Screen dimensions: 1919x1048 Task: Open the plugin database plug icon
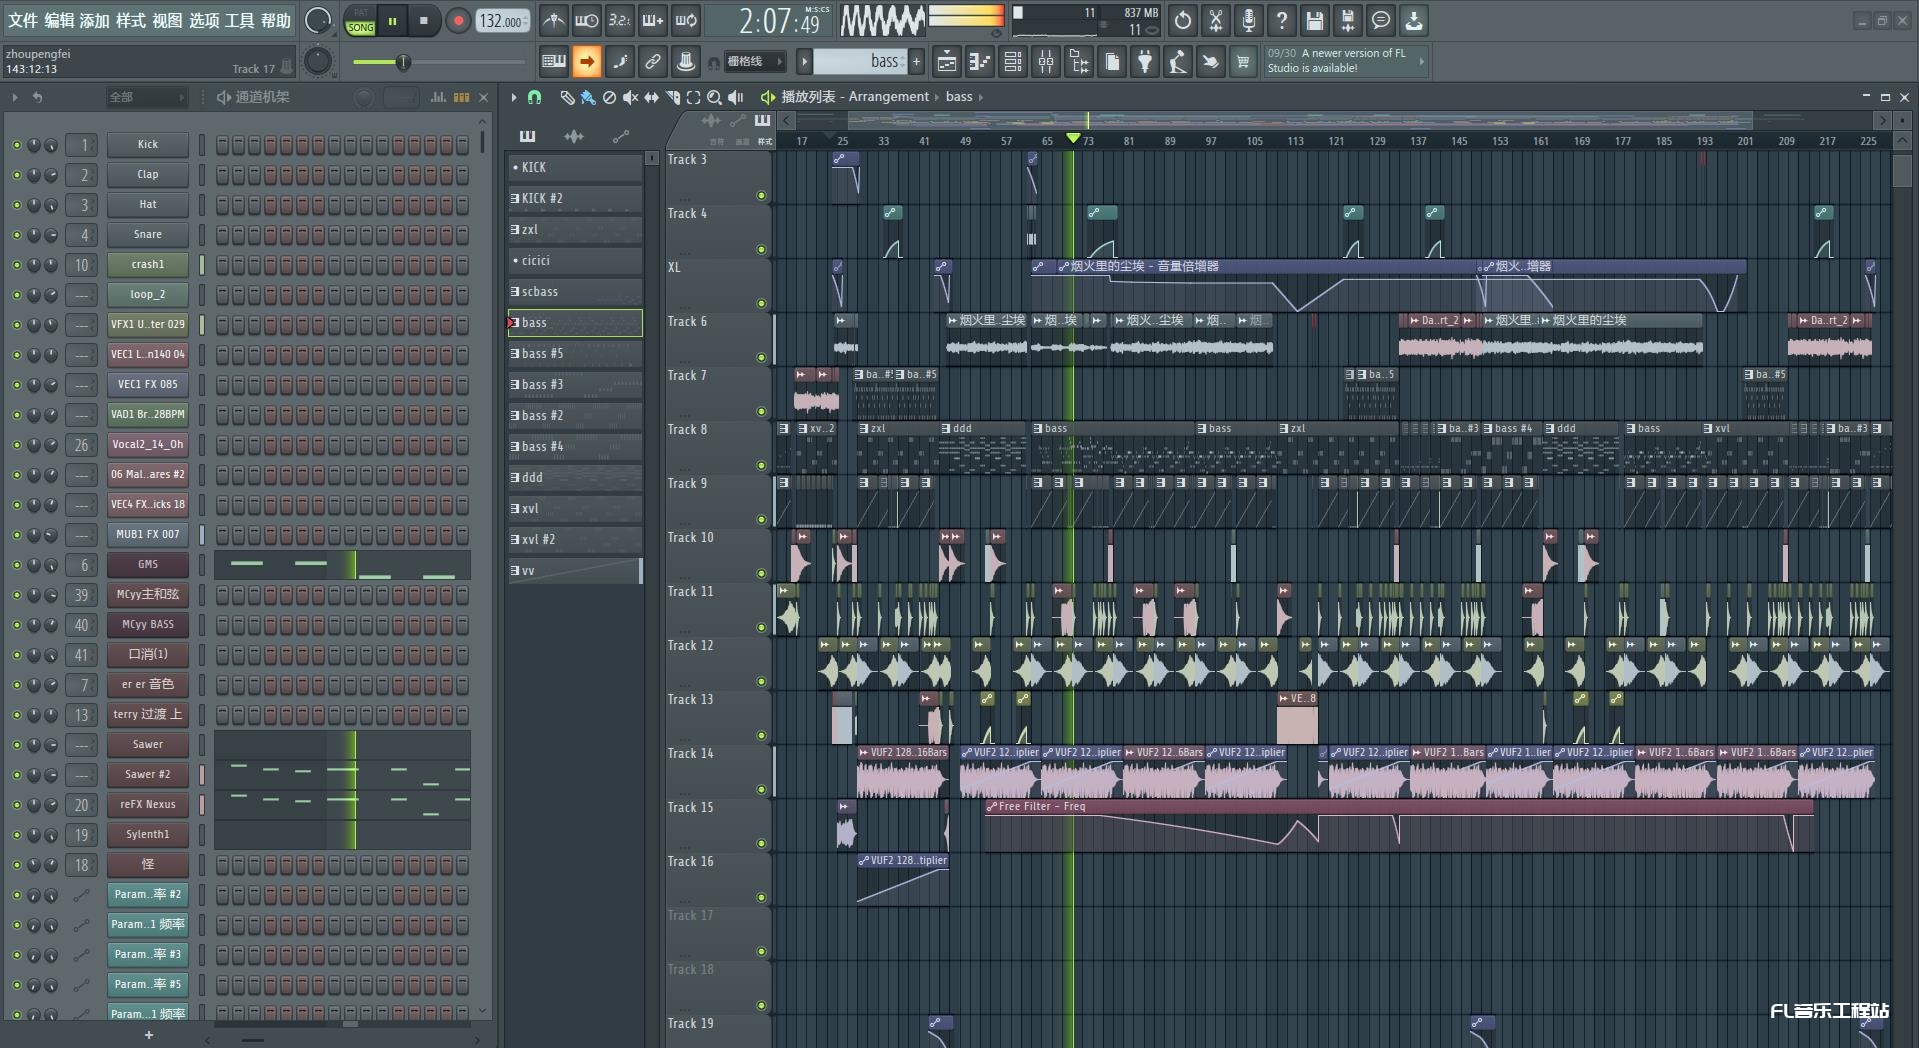pos(1145,62)
